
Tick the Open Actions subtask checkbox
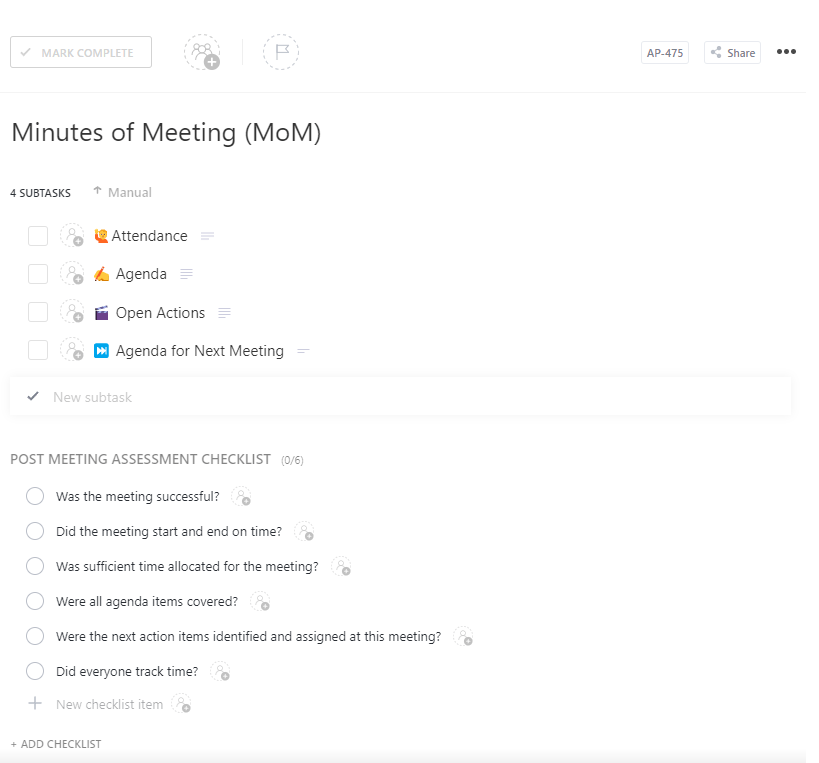tap(38, 312)
